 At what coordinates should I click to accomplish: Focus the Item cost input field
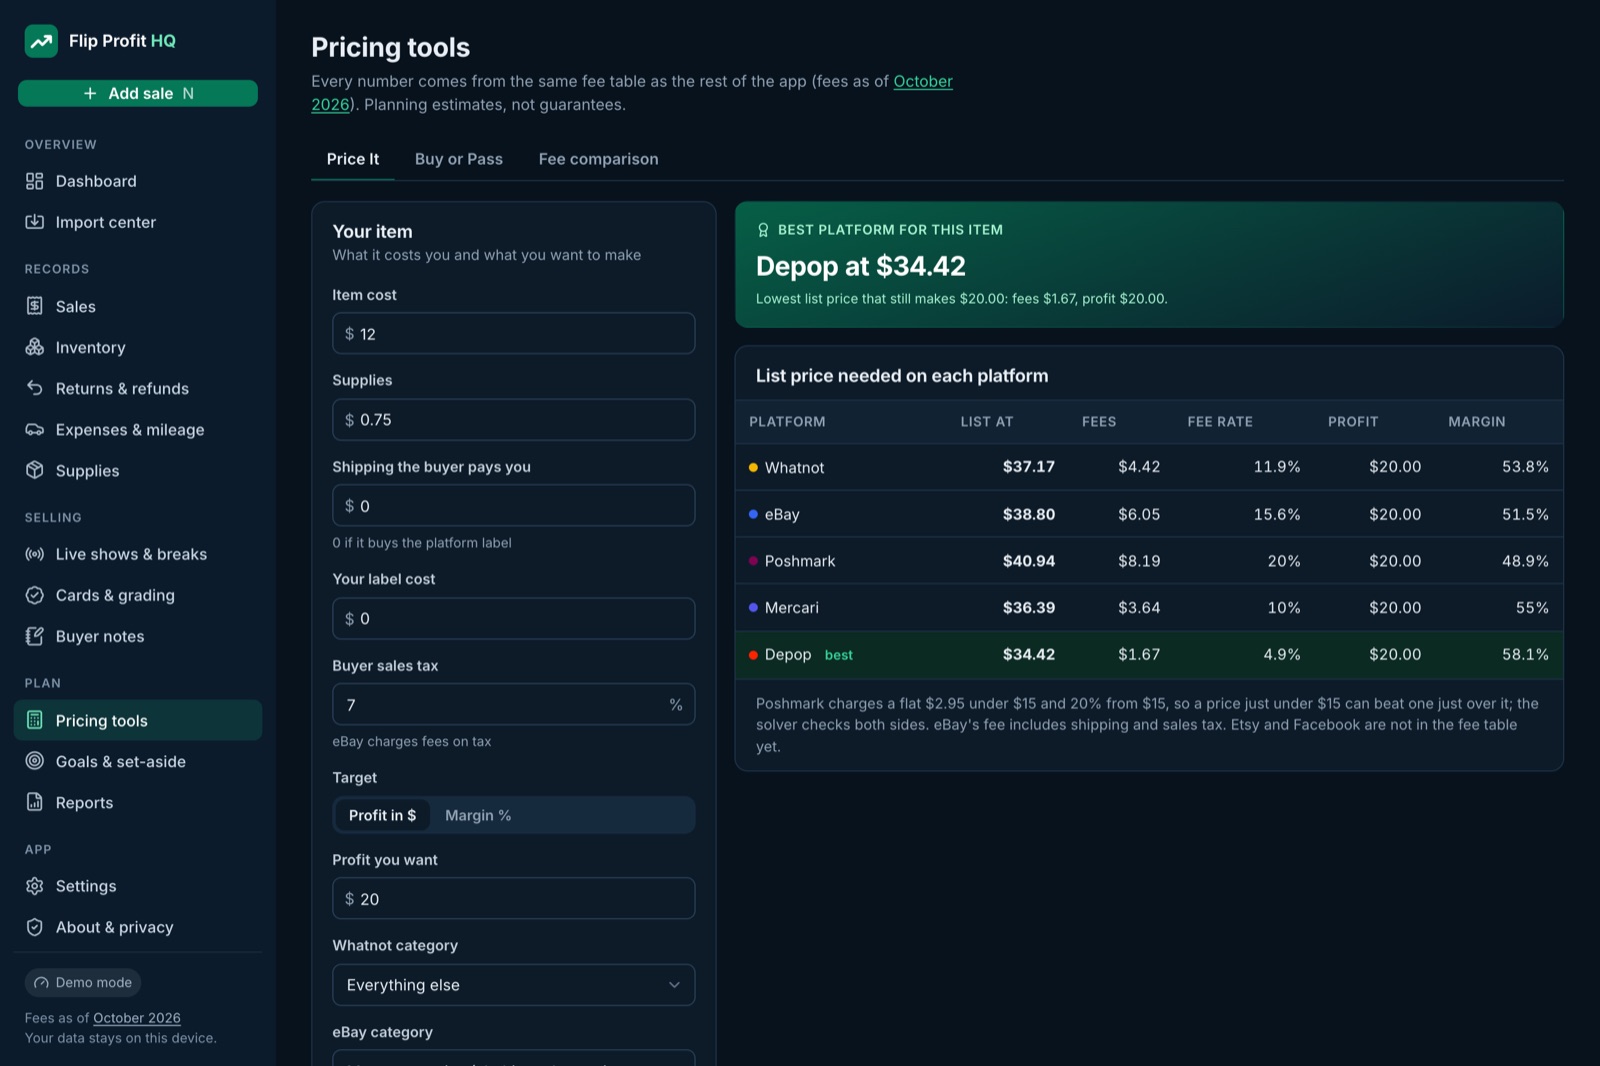(513, 333)
